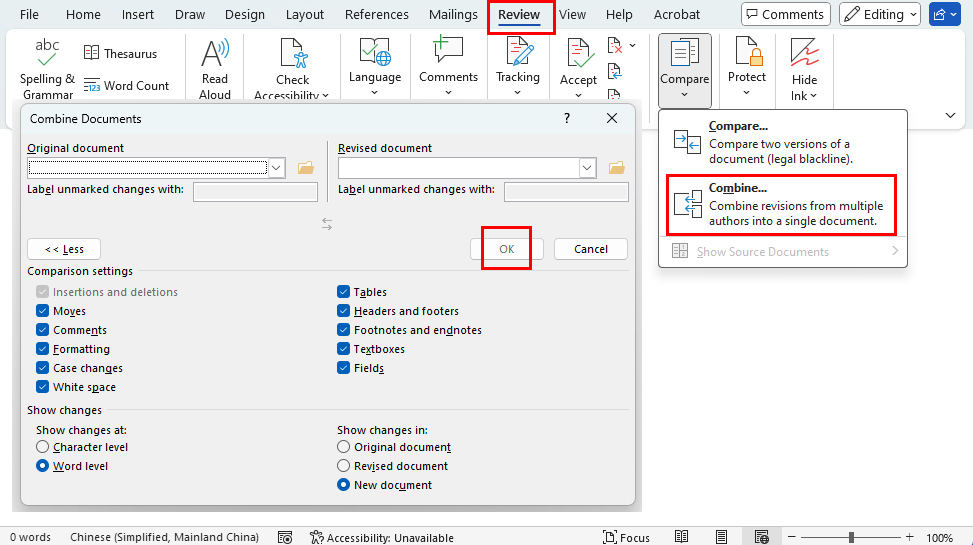The image size is (973, 545).
Task: Click the Cancel button
Action: coord(590,249)
